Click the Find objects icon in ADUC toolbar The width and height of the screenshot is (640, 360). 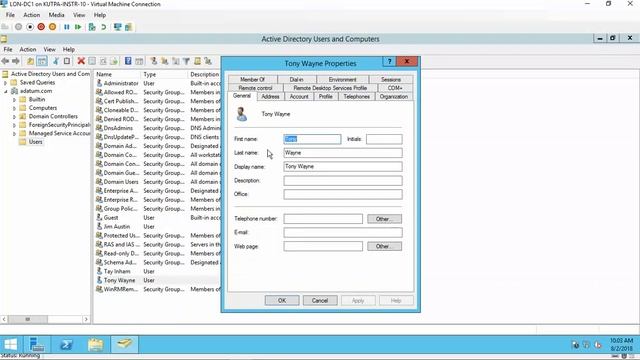pyautogui.click(x=198, y=61)
